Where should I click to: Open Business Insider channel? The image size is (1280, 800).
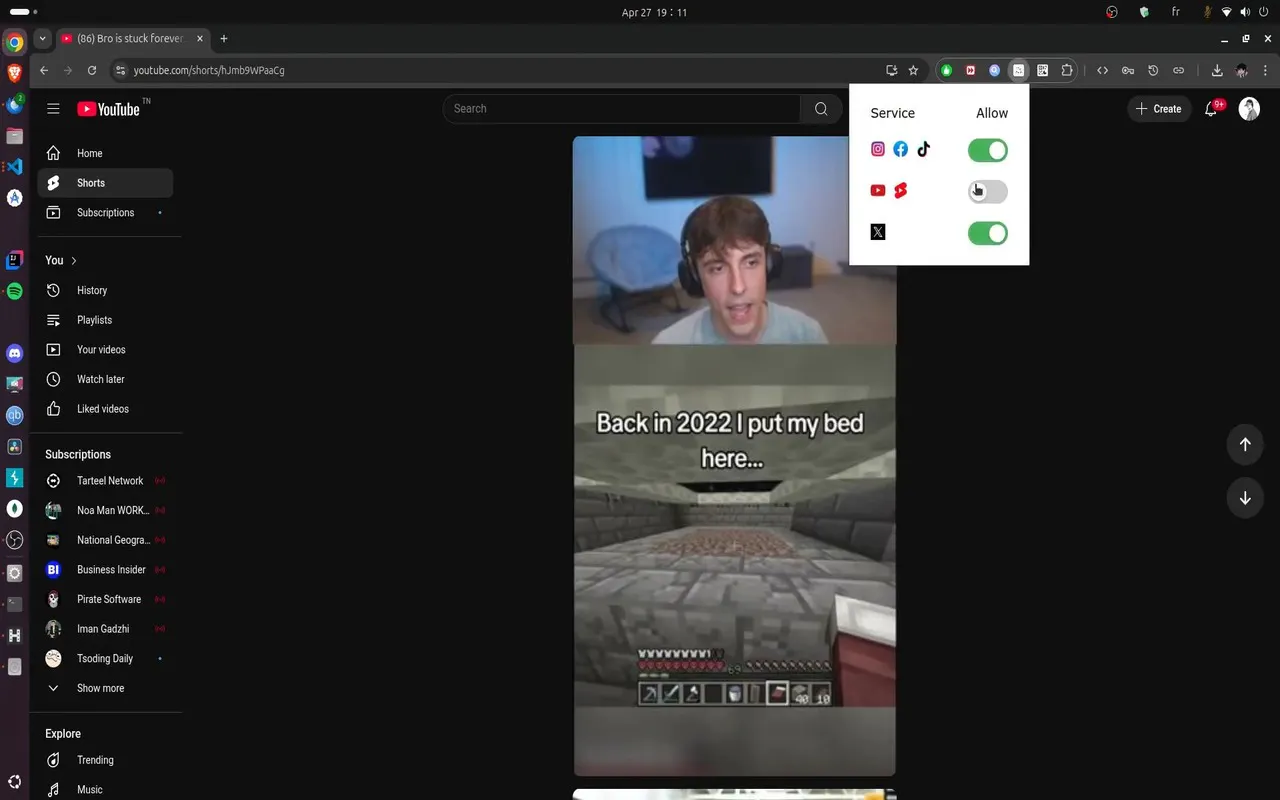(106, 570)
